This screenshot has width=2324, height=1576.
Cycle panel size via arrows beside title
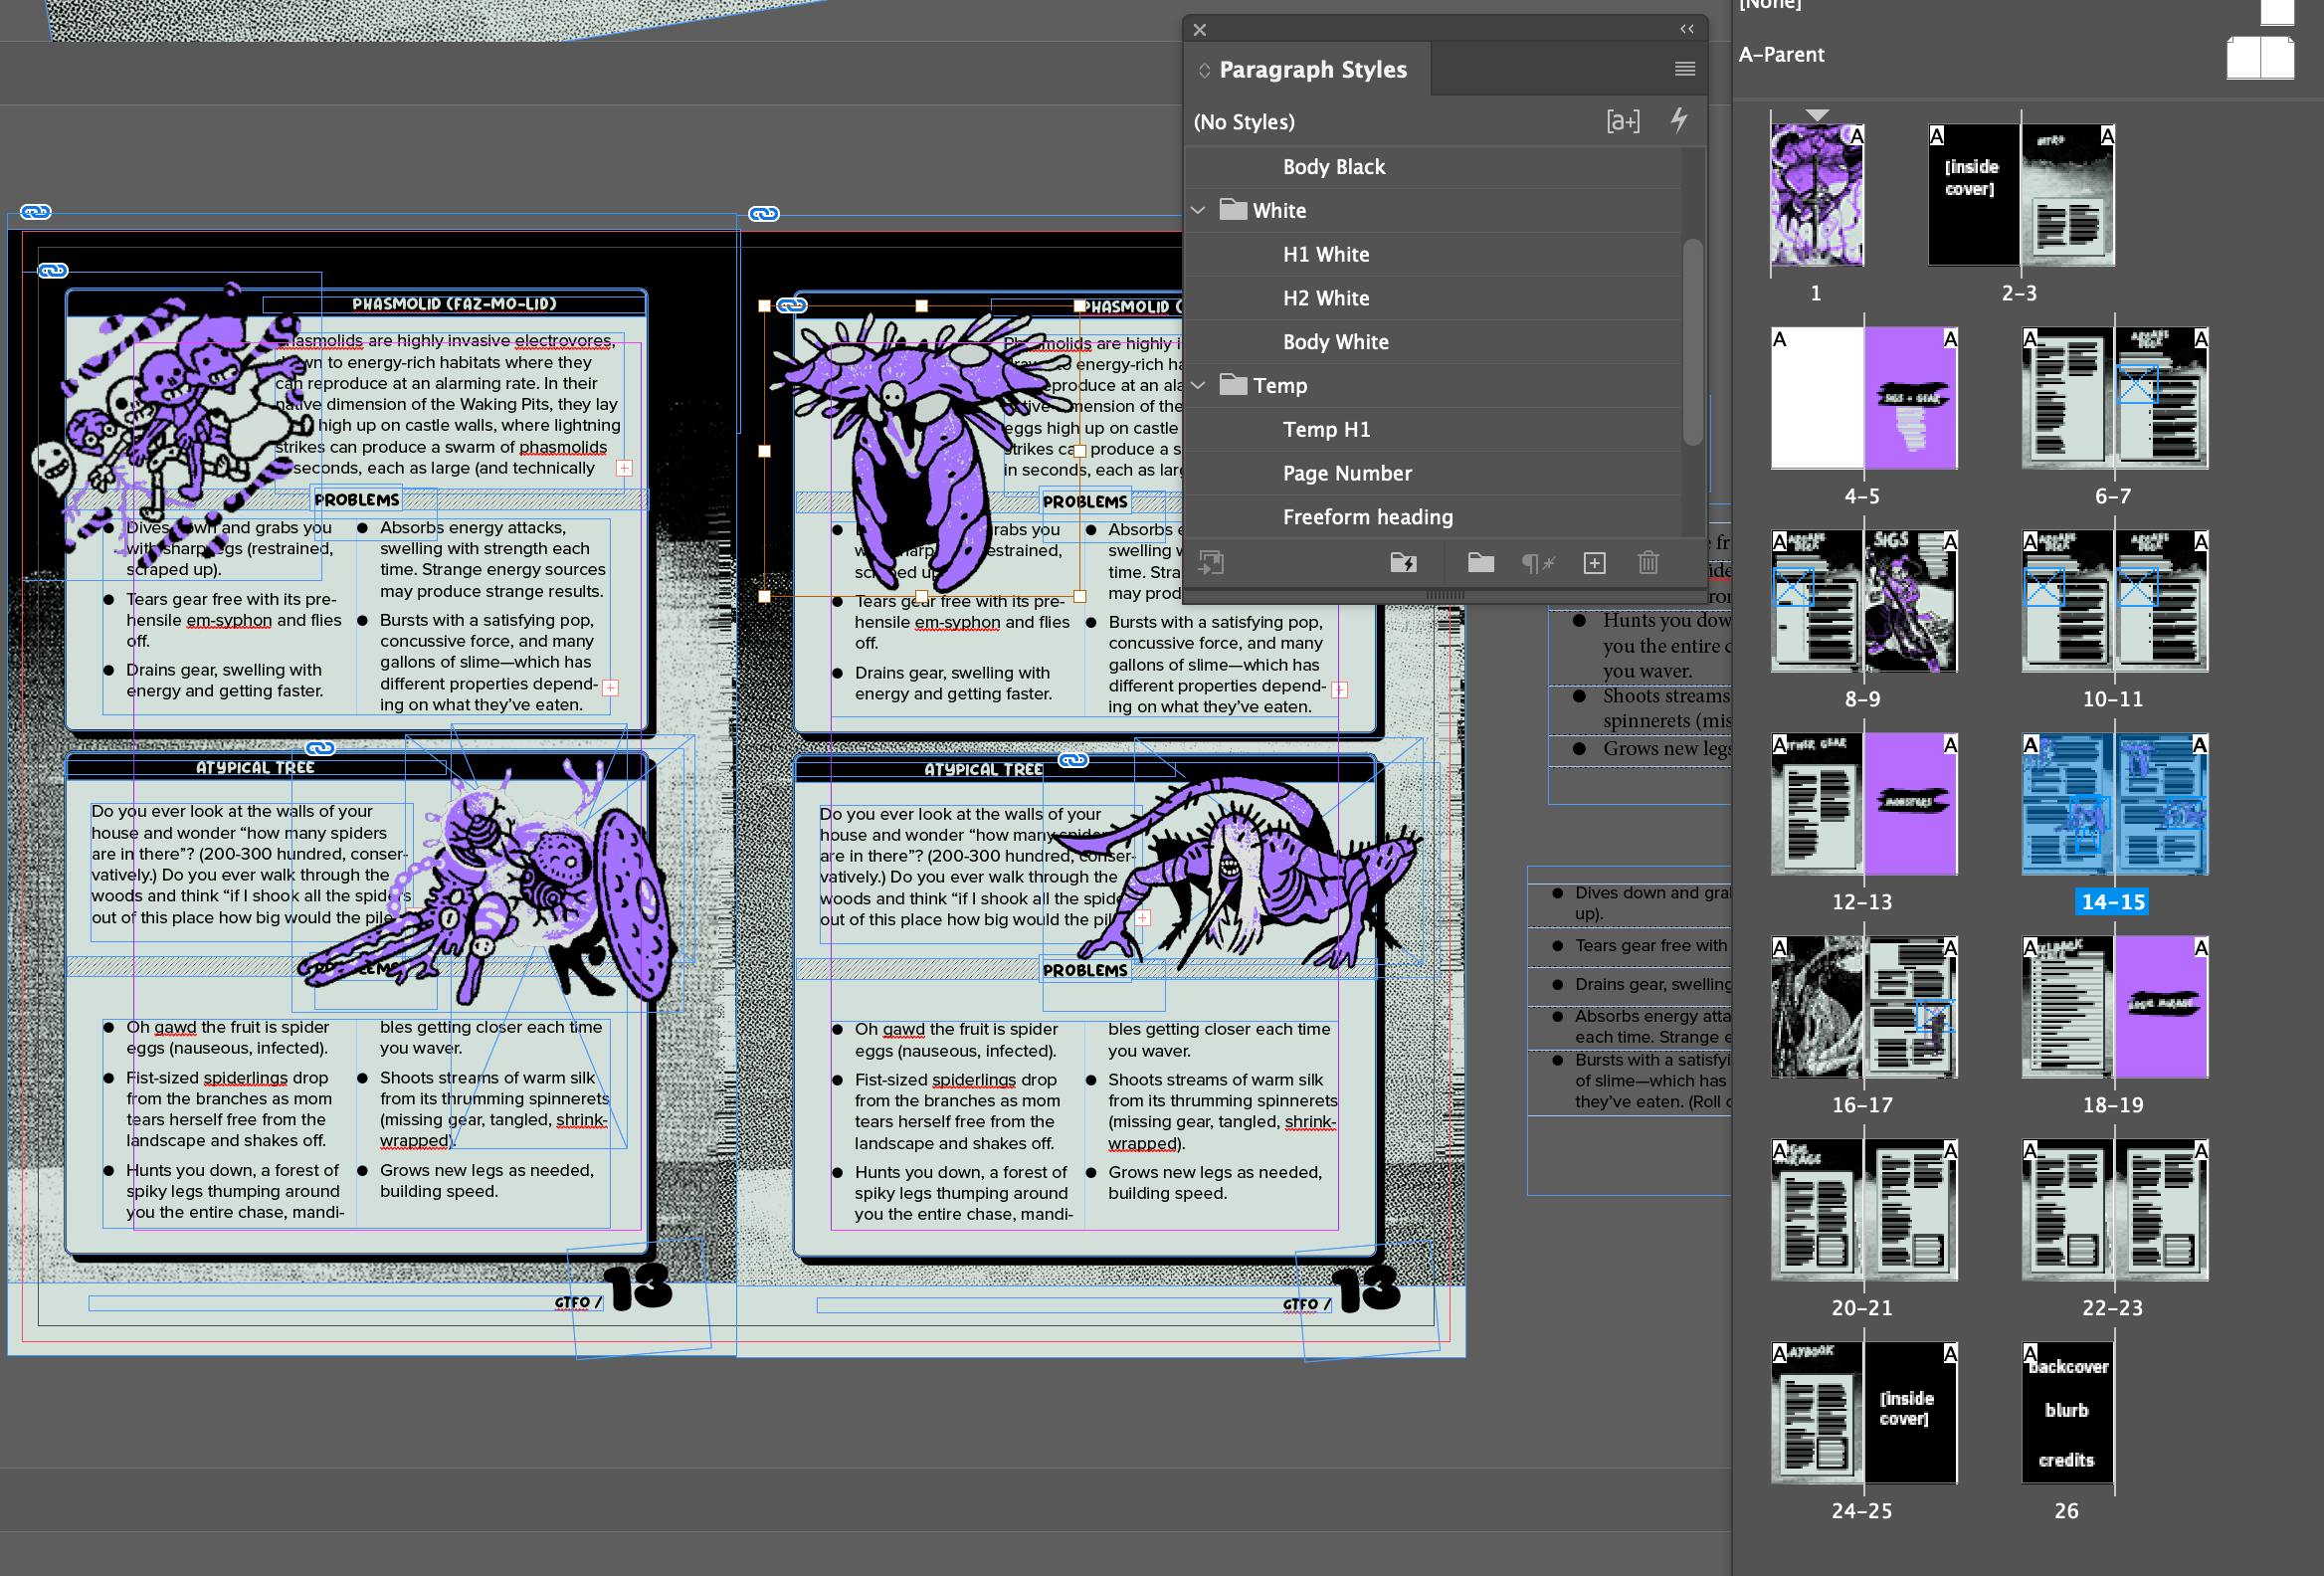(x=1204, y=70)
